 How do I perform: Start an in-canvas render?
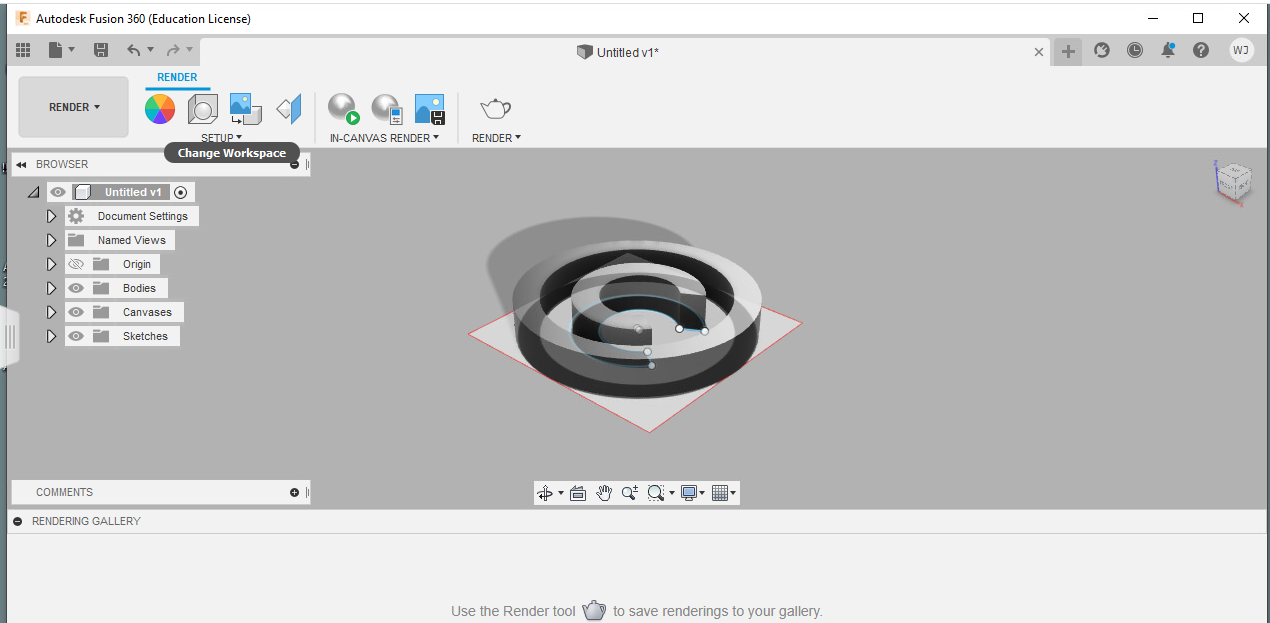point(343,109)
